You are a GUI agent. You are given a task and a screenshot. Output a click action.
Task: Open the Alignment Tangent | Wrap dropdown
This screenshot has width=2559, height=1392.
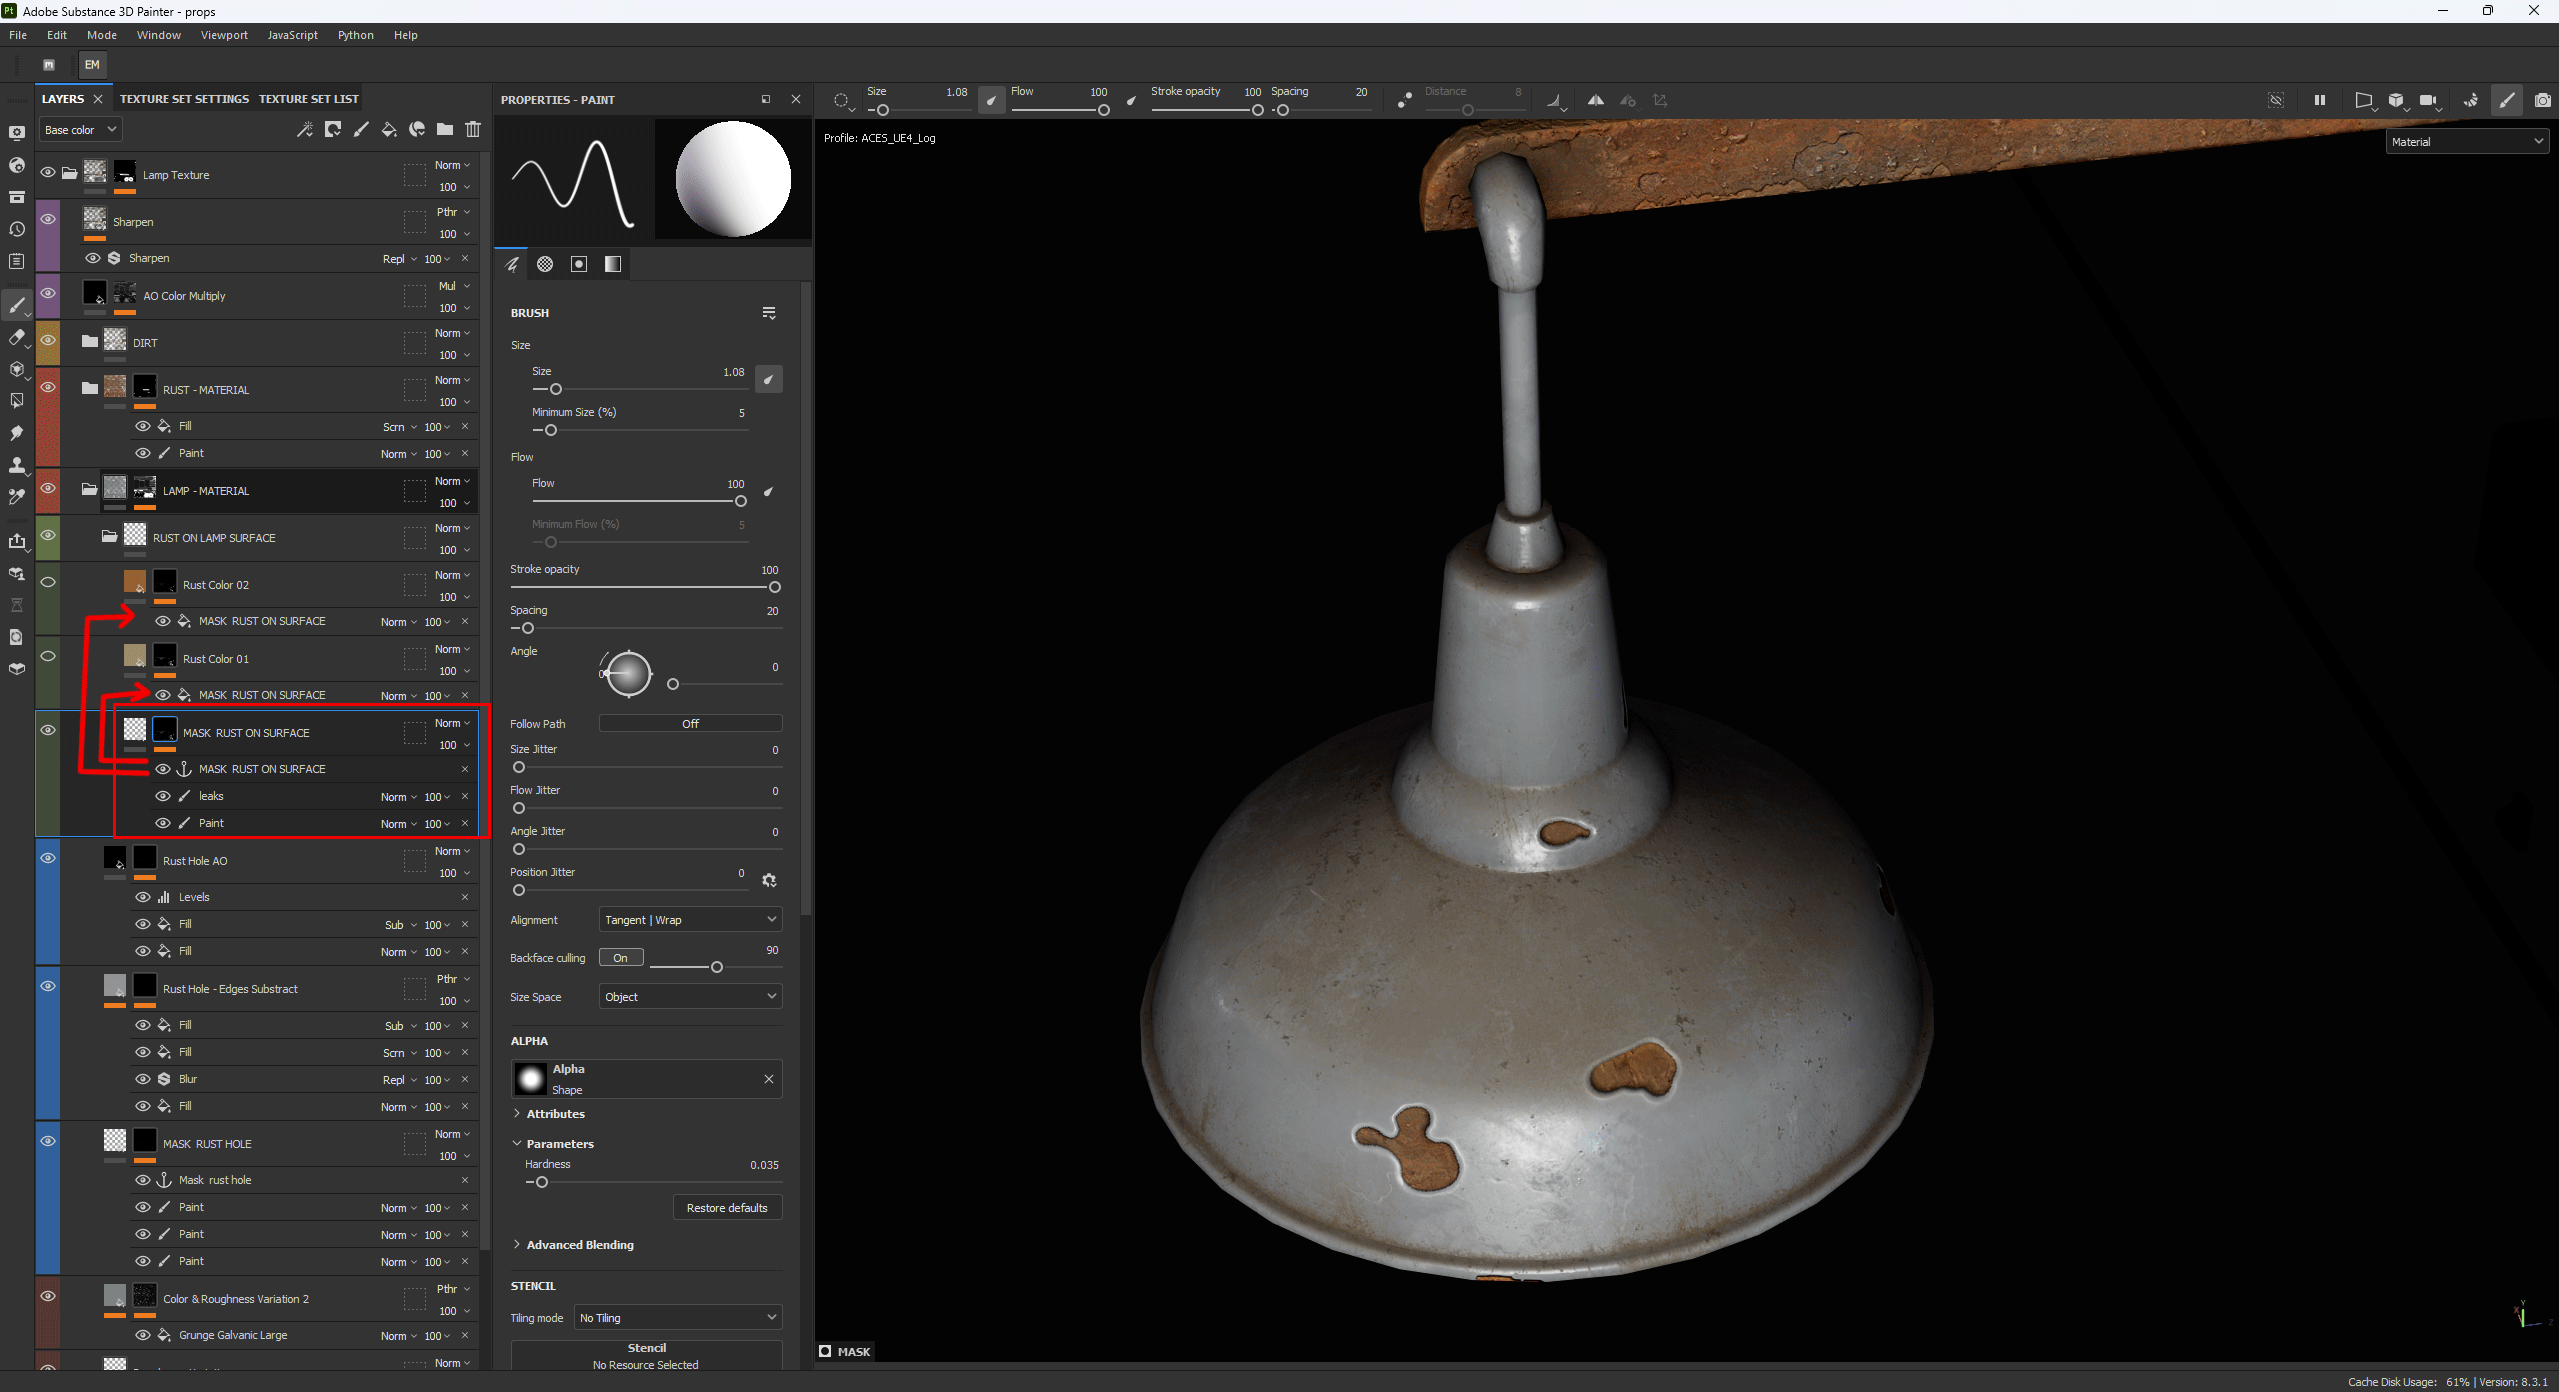pos(689,920)
